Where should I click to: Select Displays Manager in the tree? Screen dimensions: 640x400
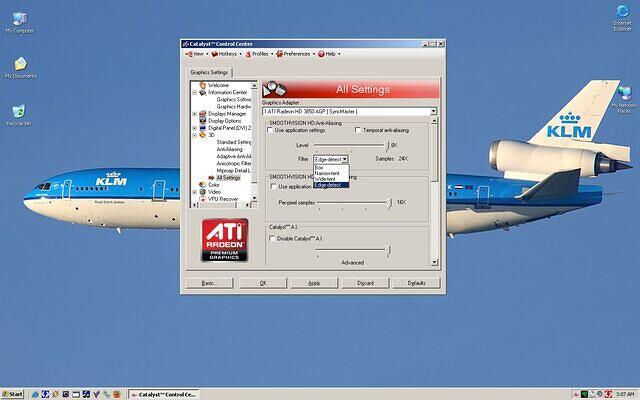[227, 114]
